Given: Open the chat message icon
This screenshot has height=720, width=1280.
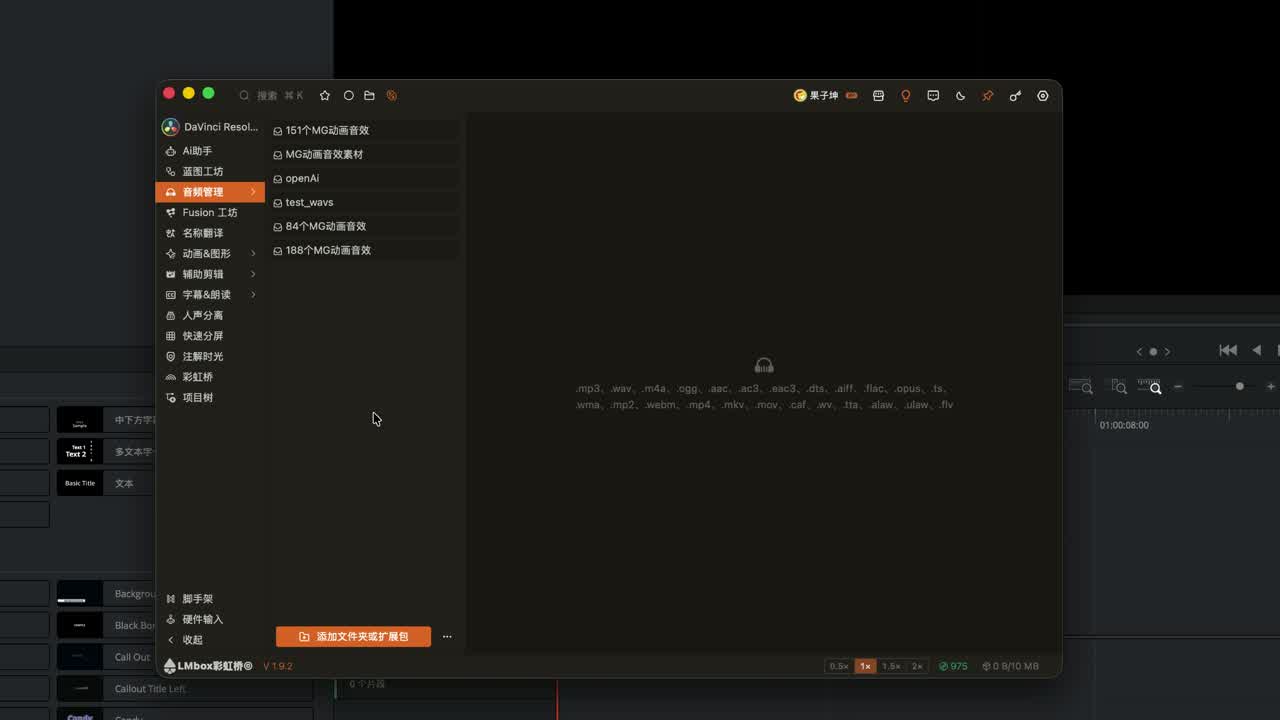Looking at the screenshot, I should pyautogui.click(x=933, y=96).
